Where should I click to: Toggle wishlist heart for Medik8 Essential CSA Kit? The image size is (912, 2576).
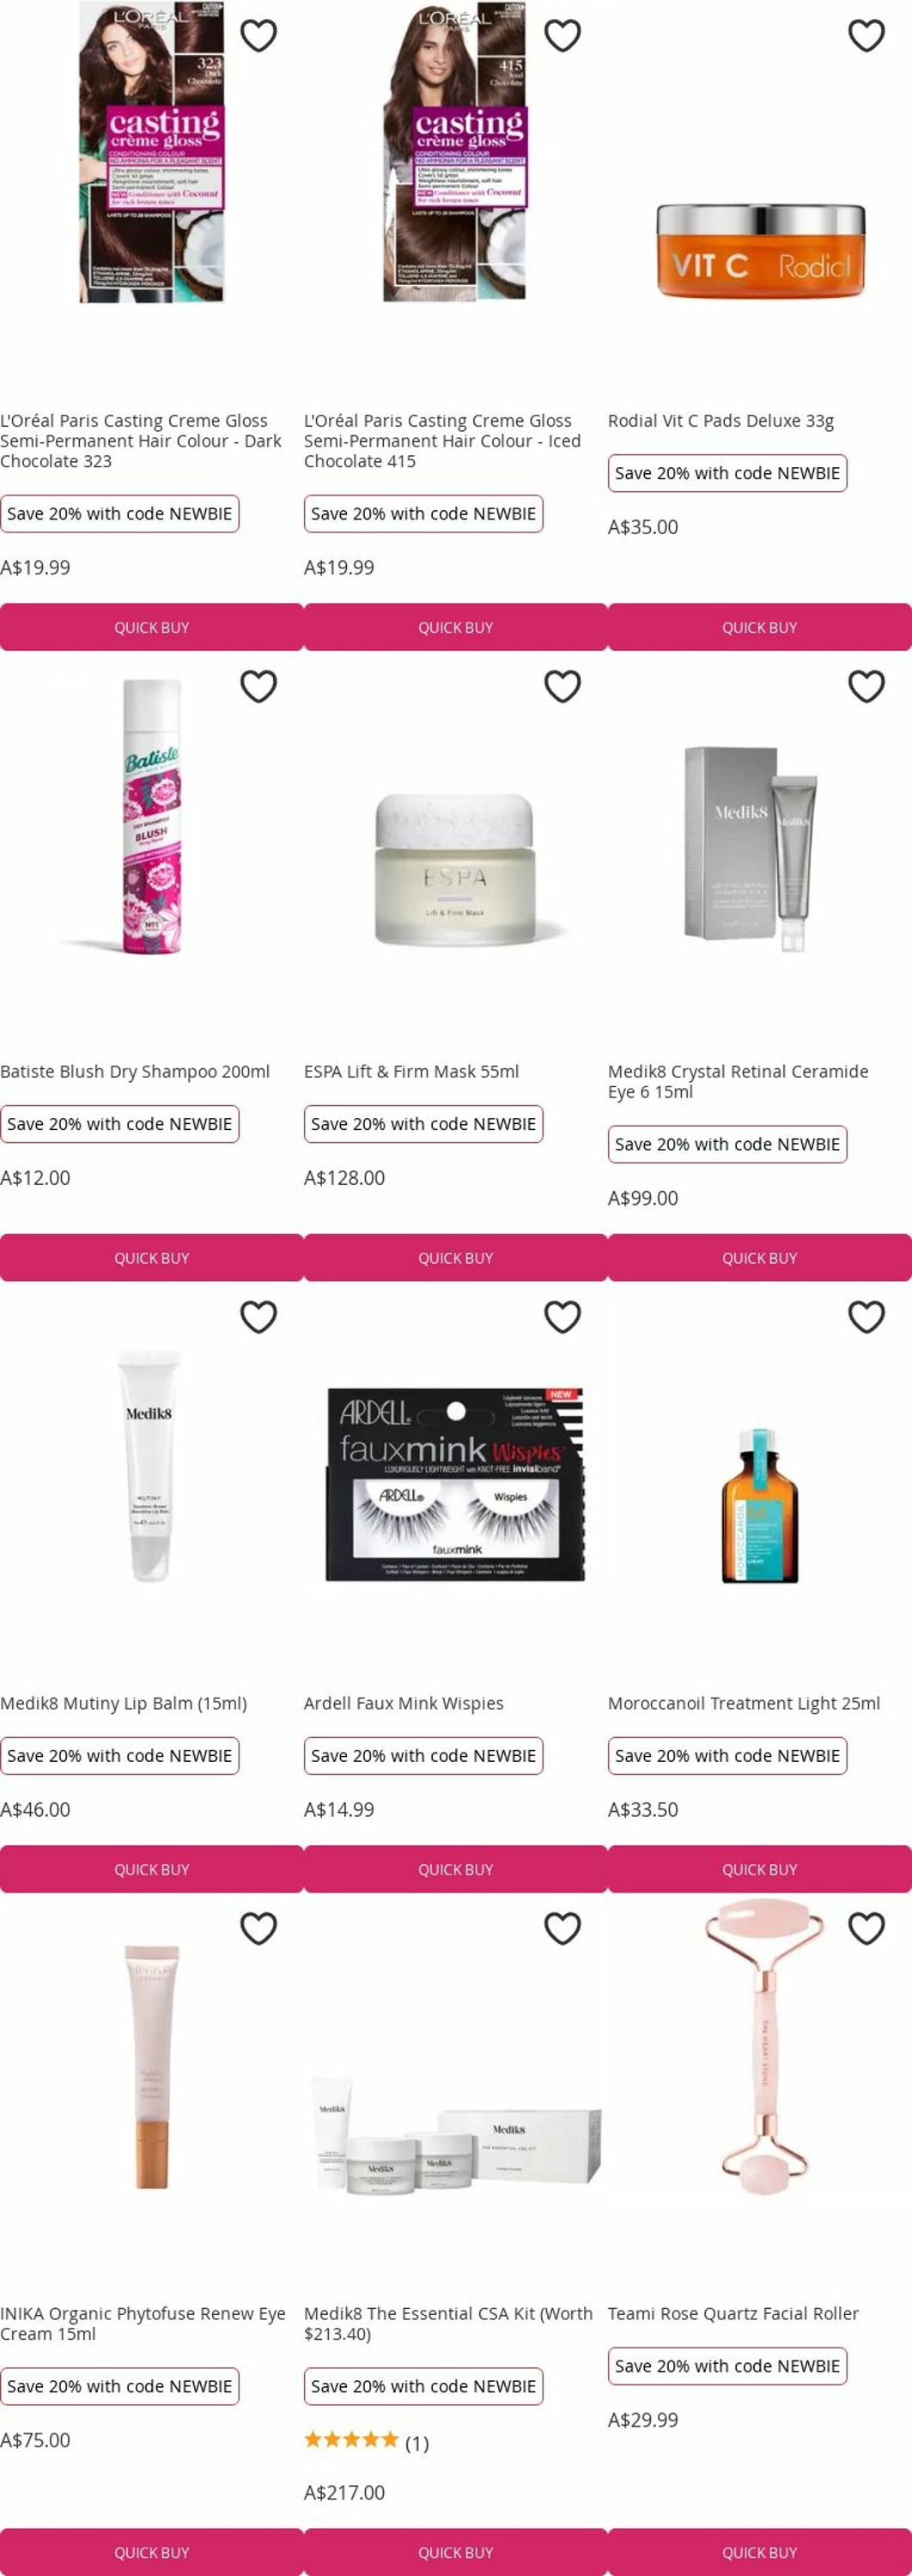(562, 1929)
